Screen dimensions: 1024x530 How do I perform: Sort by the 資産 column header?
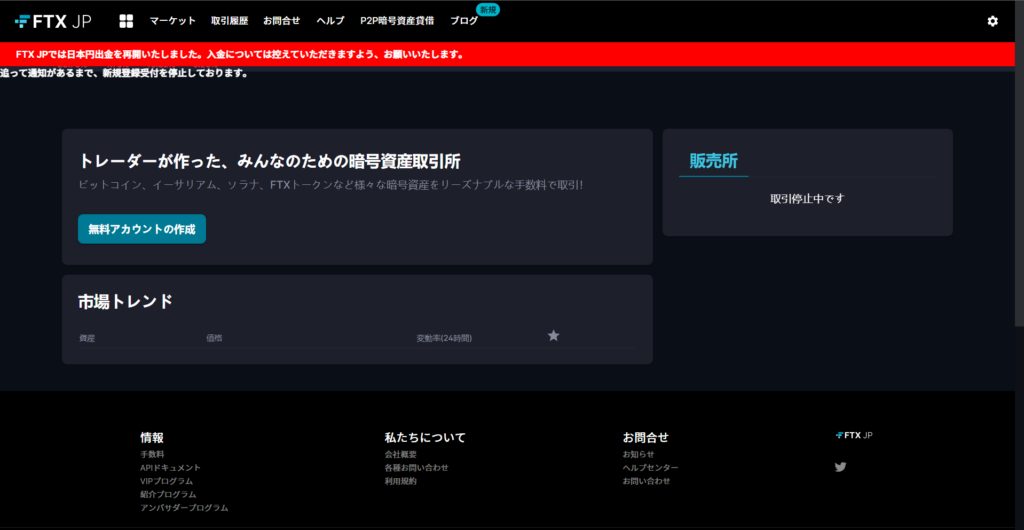click(87, 338)
